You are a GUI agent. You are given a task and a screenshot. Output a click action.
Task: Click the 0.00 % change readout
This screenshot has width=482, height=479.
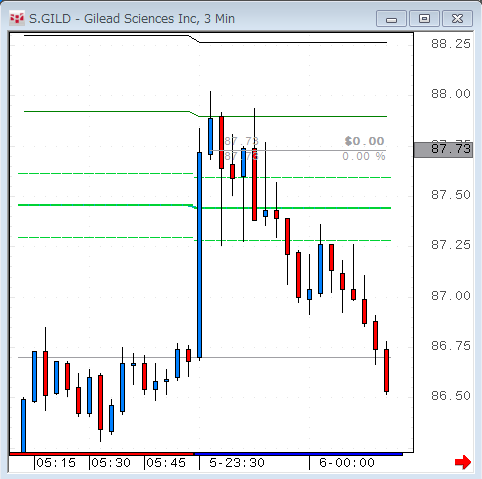[364, 156]
